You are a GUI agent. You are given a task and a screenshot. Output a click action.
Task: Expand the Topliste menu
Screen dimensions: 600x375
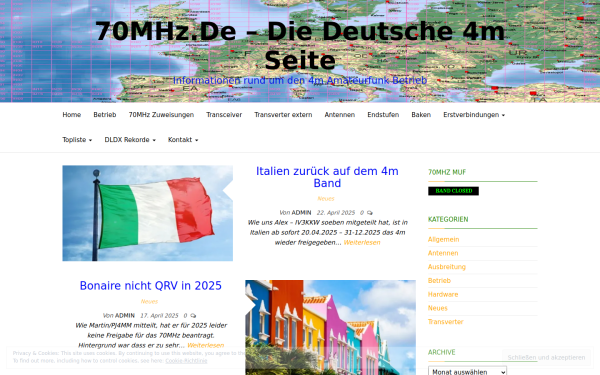(77, 140)
